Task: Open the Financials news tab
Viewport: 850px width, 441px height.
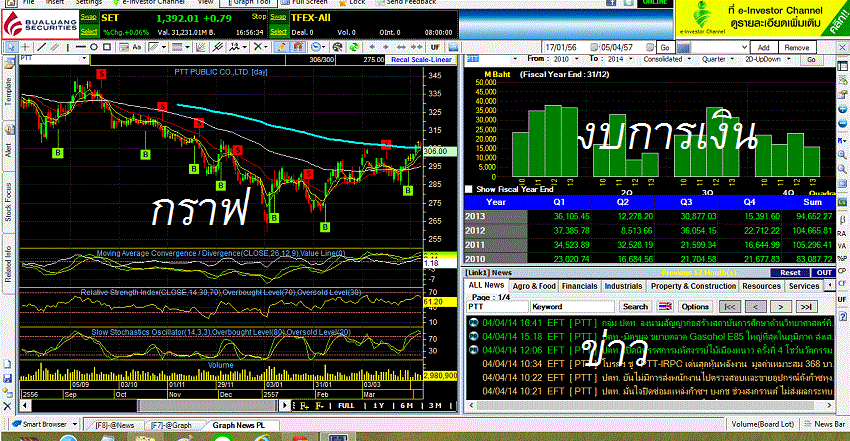Action: pos(579,286)
